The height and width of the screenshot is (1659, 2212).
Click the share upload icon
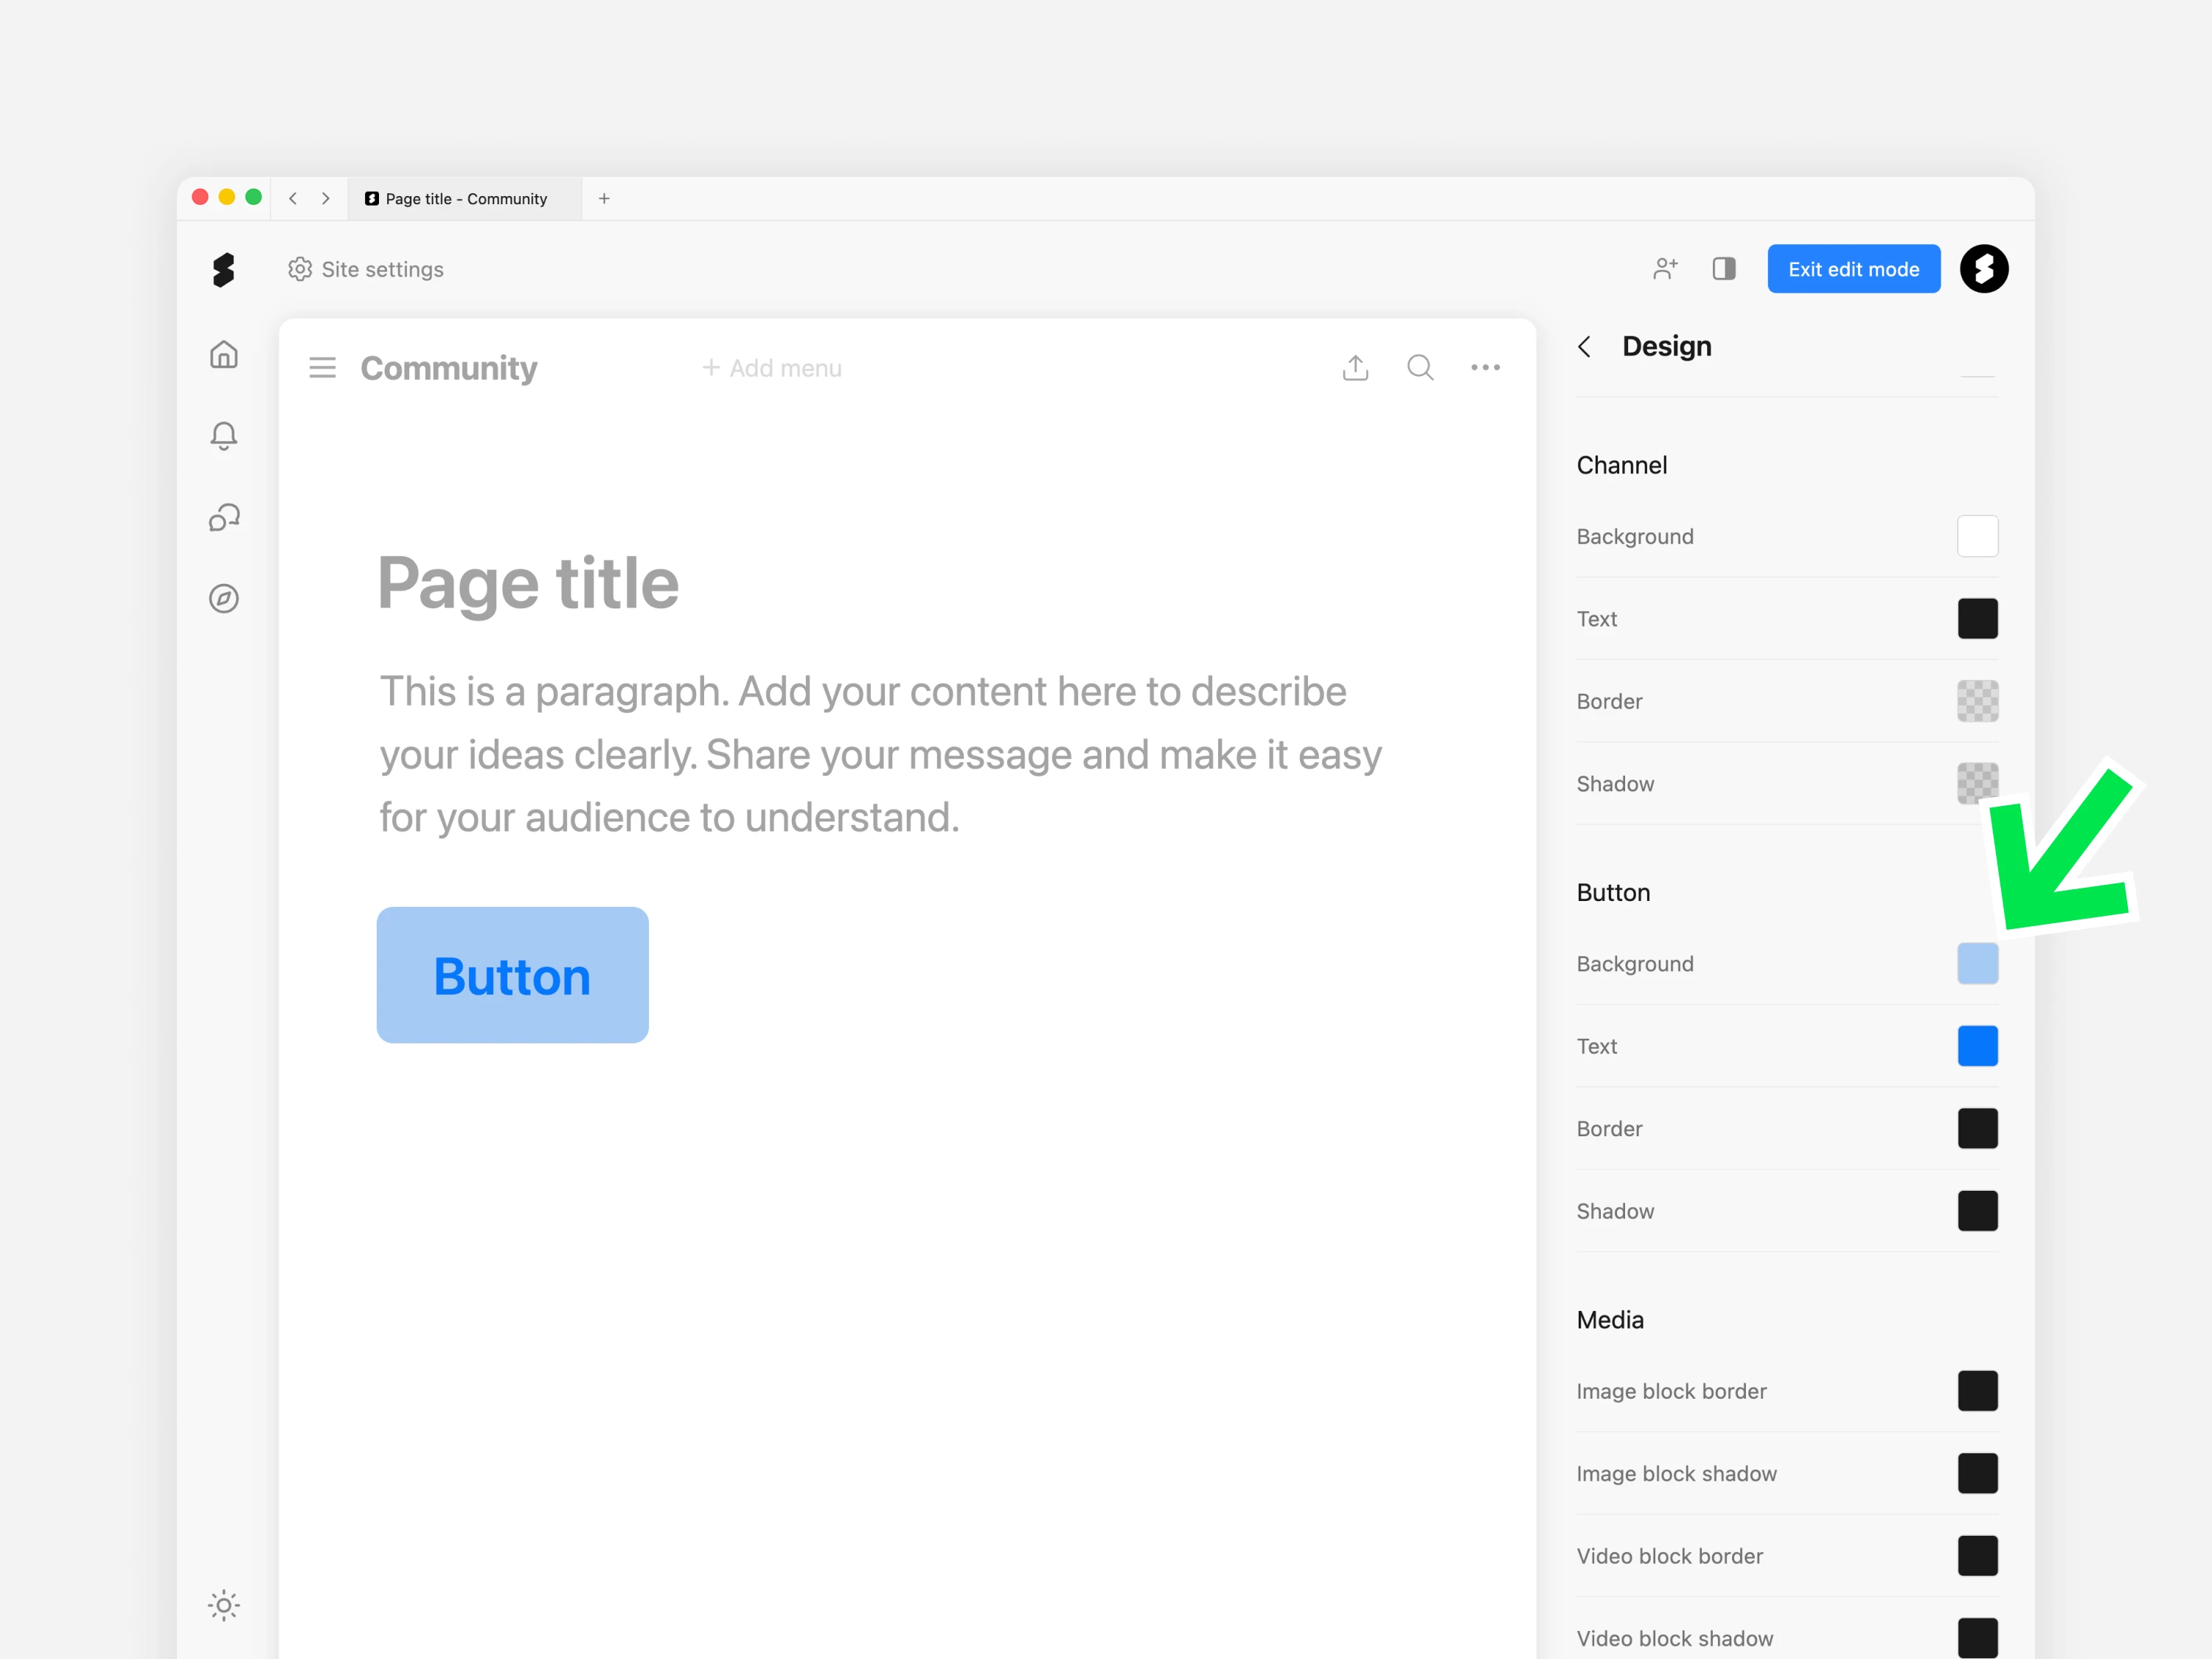pyautogui.click(x=1355, y=368)
